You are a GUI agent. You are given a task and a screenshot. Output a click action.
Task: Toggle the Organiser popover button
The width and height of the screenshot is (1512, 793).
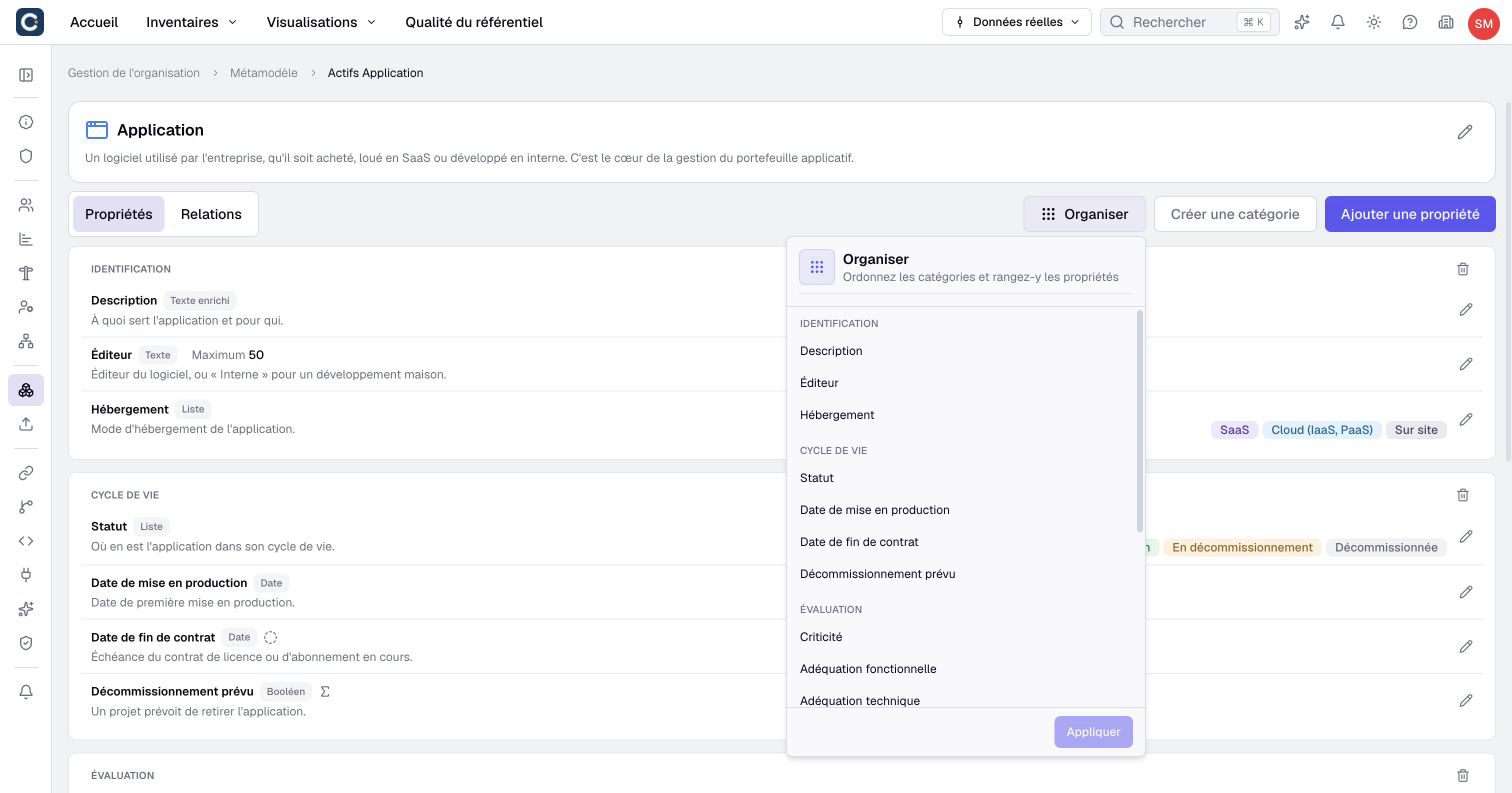coord(1084,214)
